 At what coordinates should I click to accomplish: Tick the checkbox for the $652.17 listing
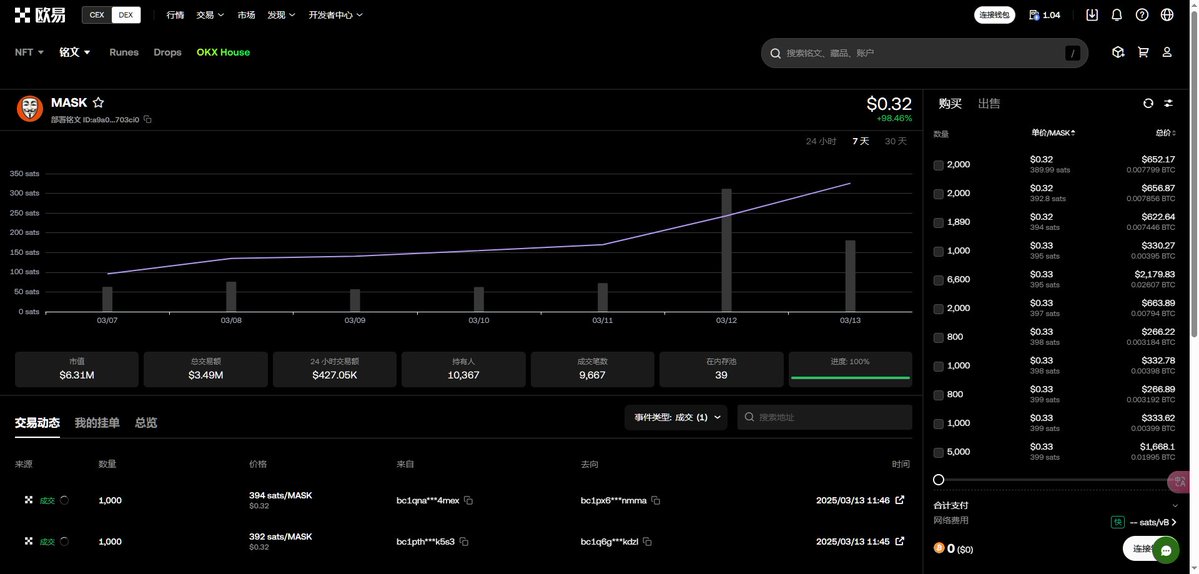[938, 165]
